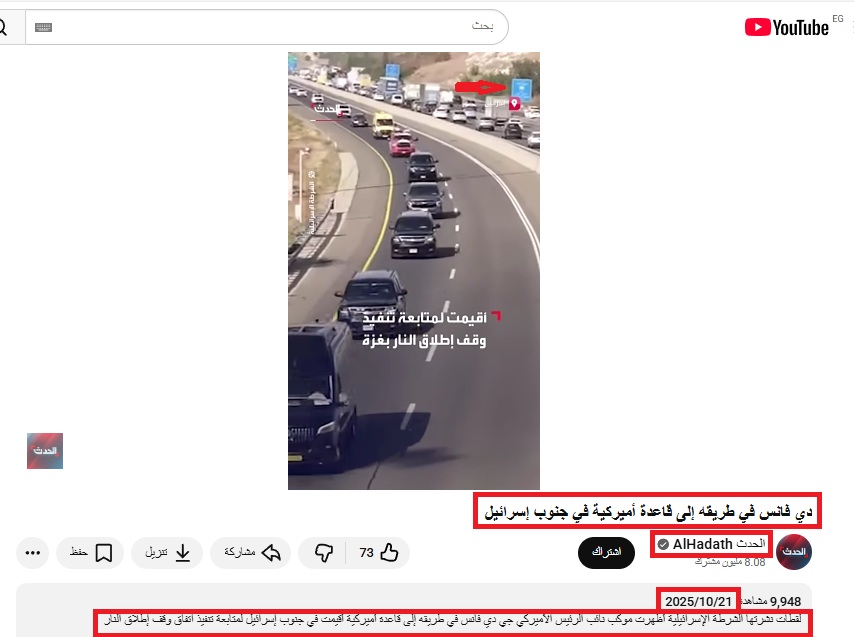Like the video with thumbs up
The height and width of the screenshot is (637, 854).
378,553
